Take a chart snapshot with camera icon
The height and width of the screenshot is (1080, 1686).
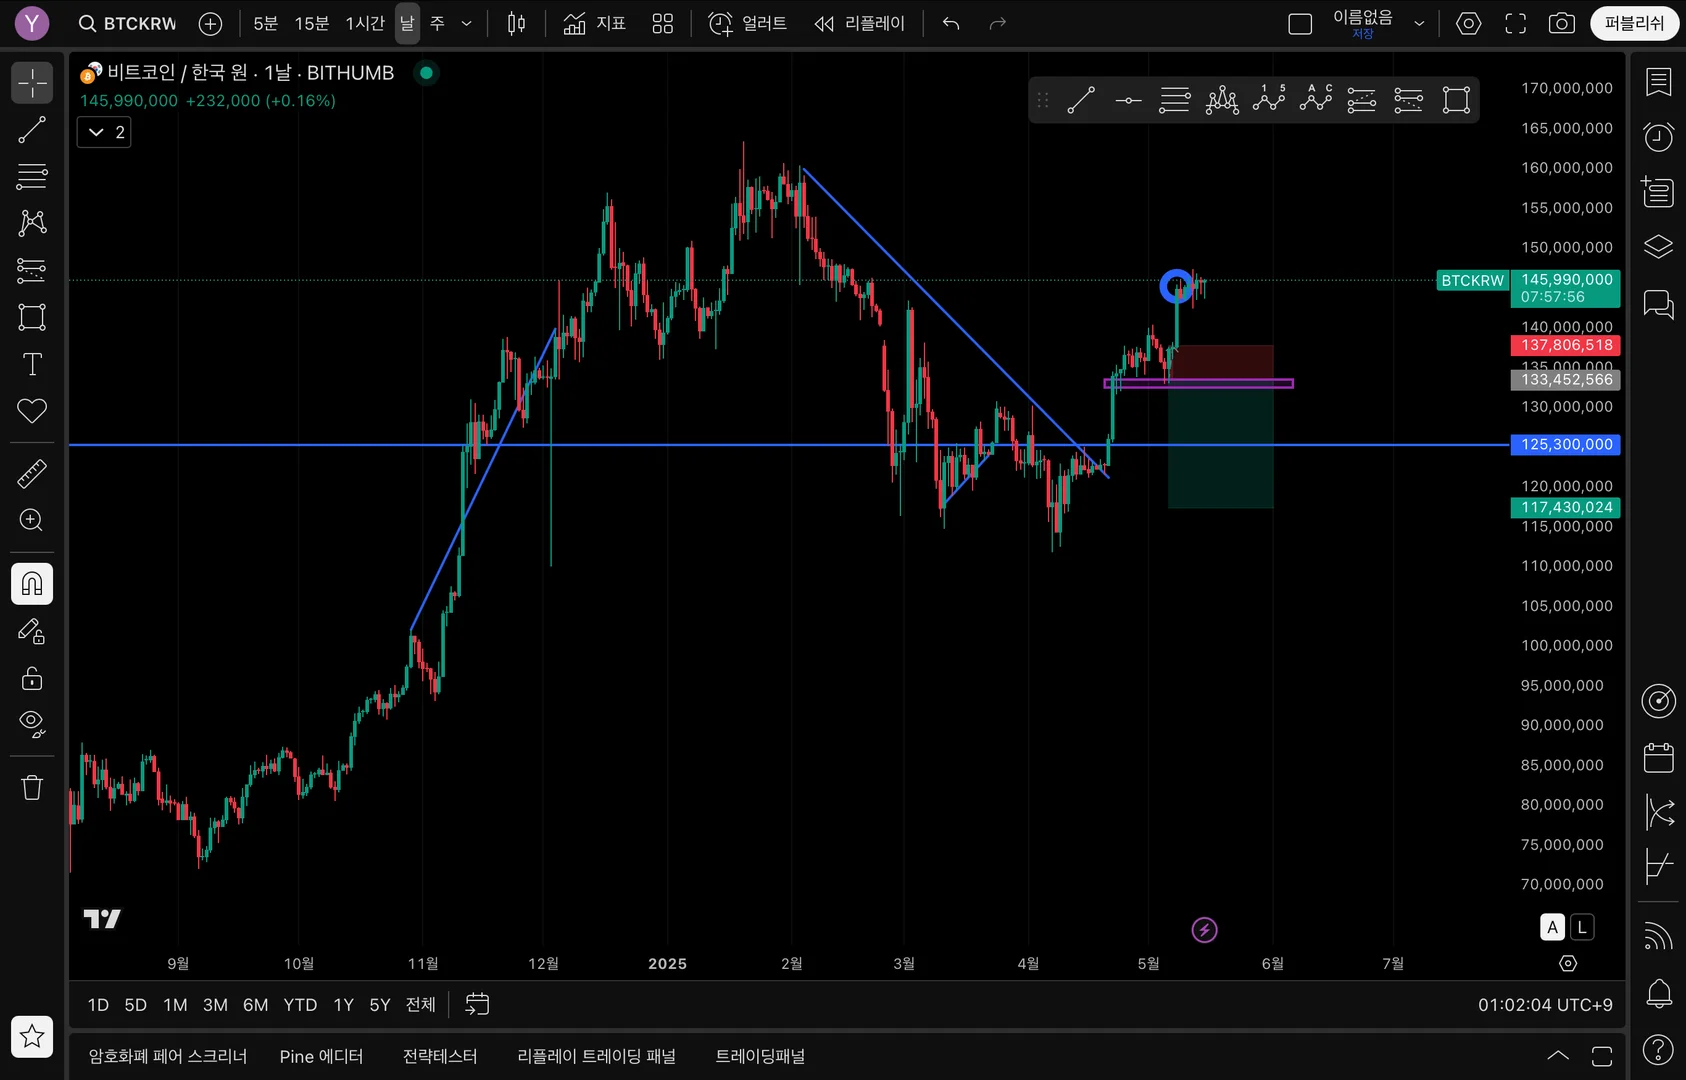[x=1561, y=23]
